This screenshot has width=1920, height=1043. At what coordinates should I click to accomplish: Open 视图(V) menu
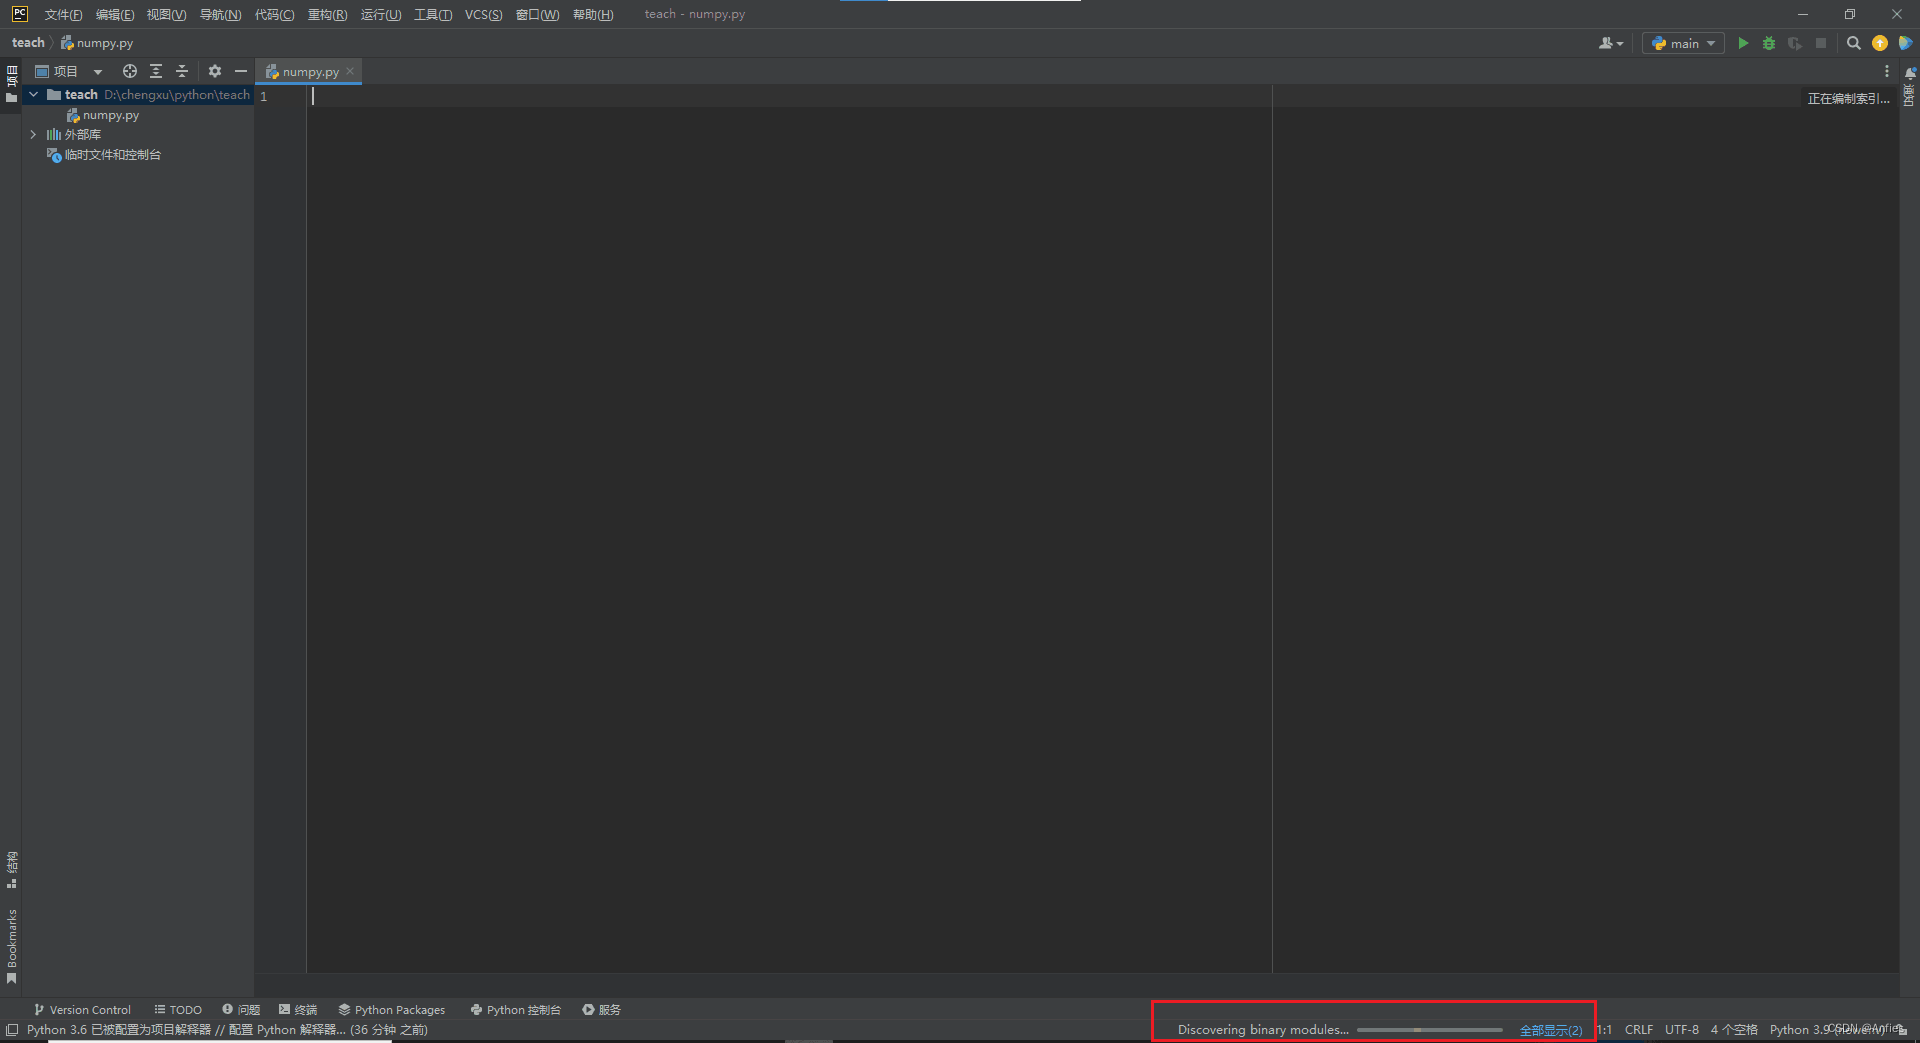point(166,14)
